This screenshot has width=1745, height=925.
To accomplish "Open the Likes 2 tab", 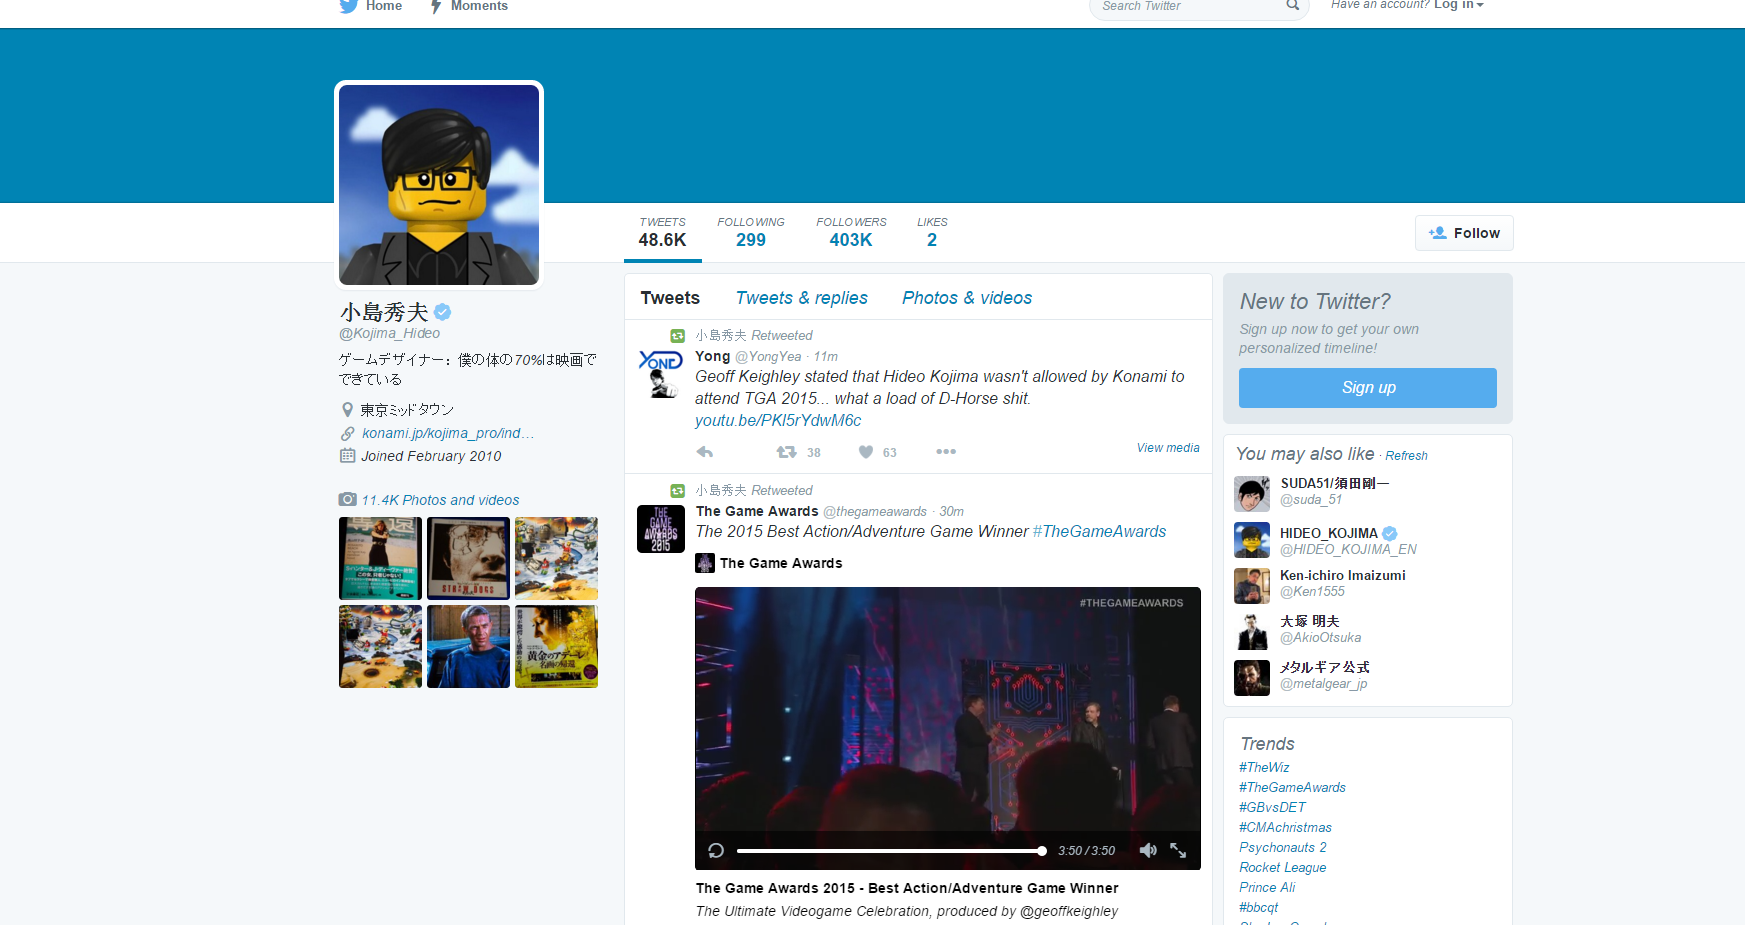I will [932, 233].
